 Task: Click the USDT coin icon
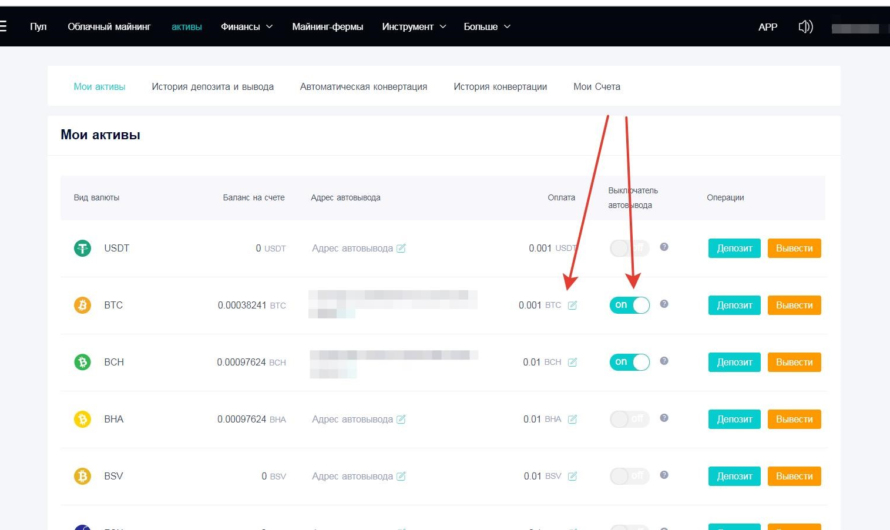(x=82, y=248)
